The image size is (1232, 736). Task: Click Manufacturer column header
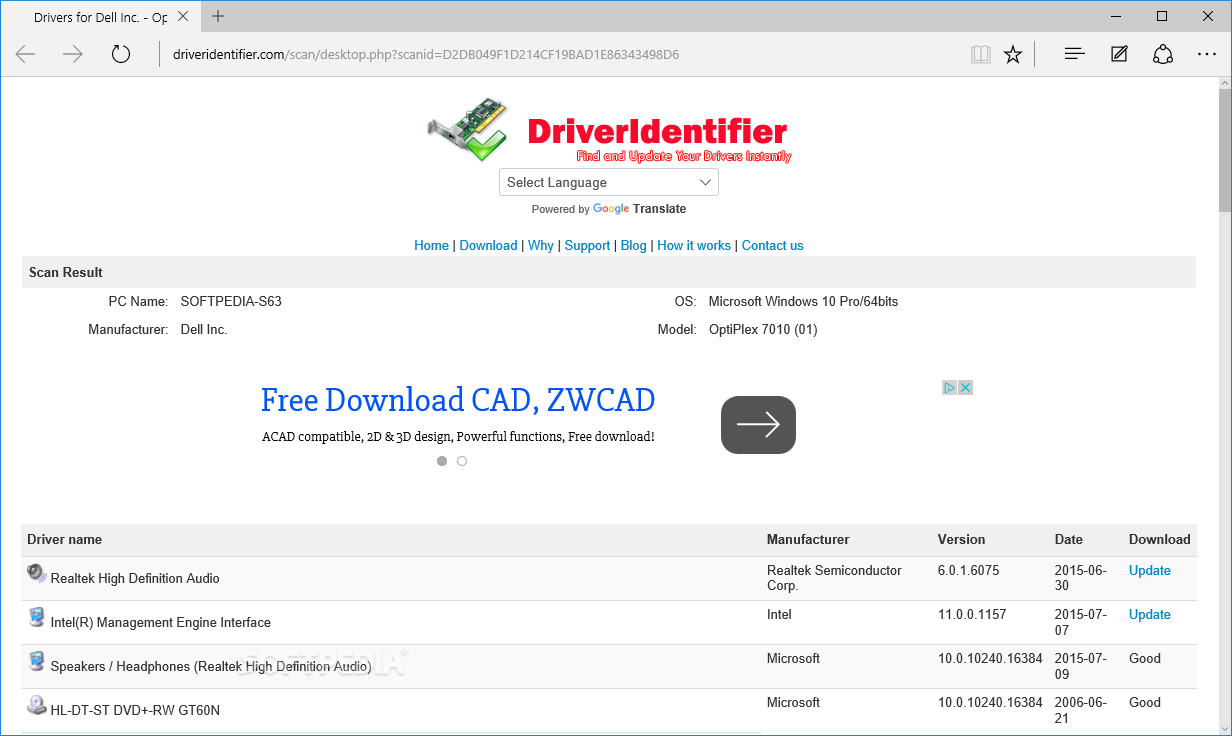[x=808, y=539]
